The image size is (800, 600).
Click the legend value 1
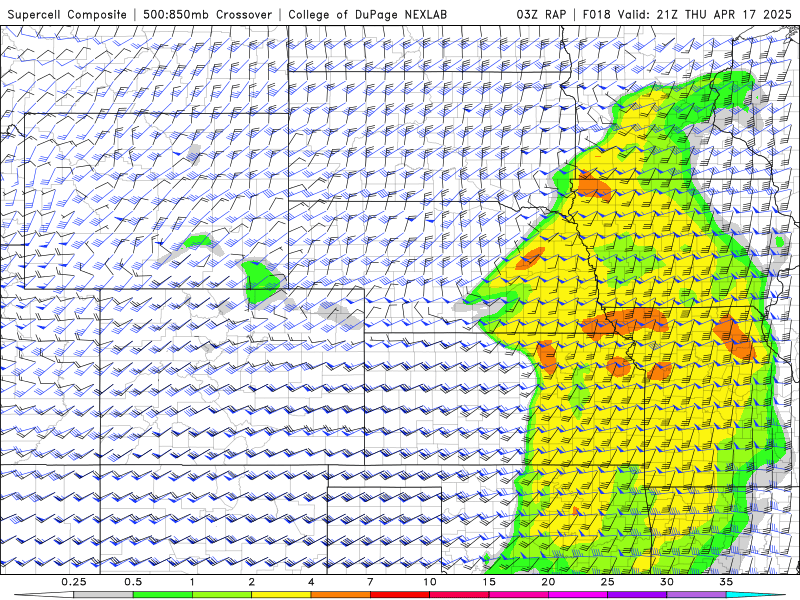click(x=192, y=582)
